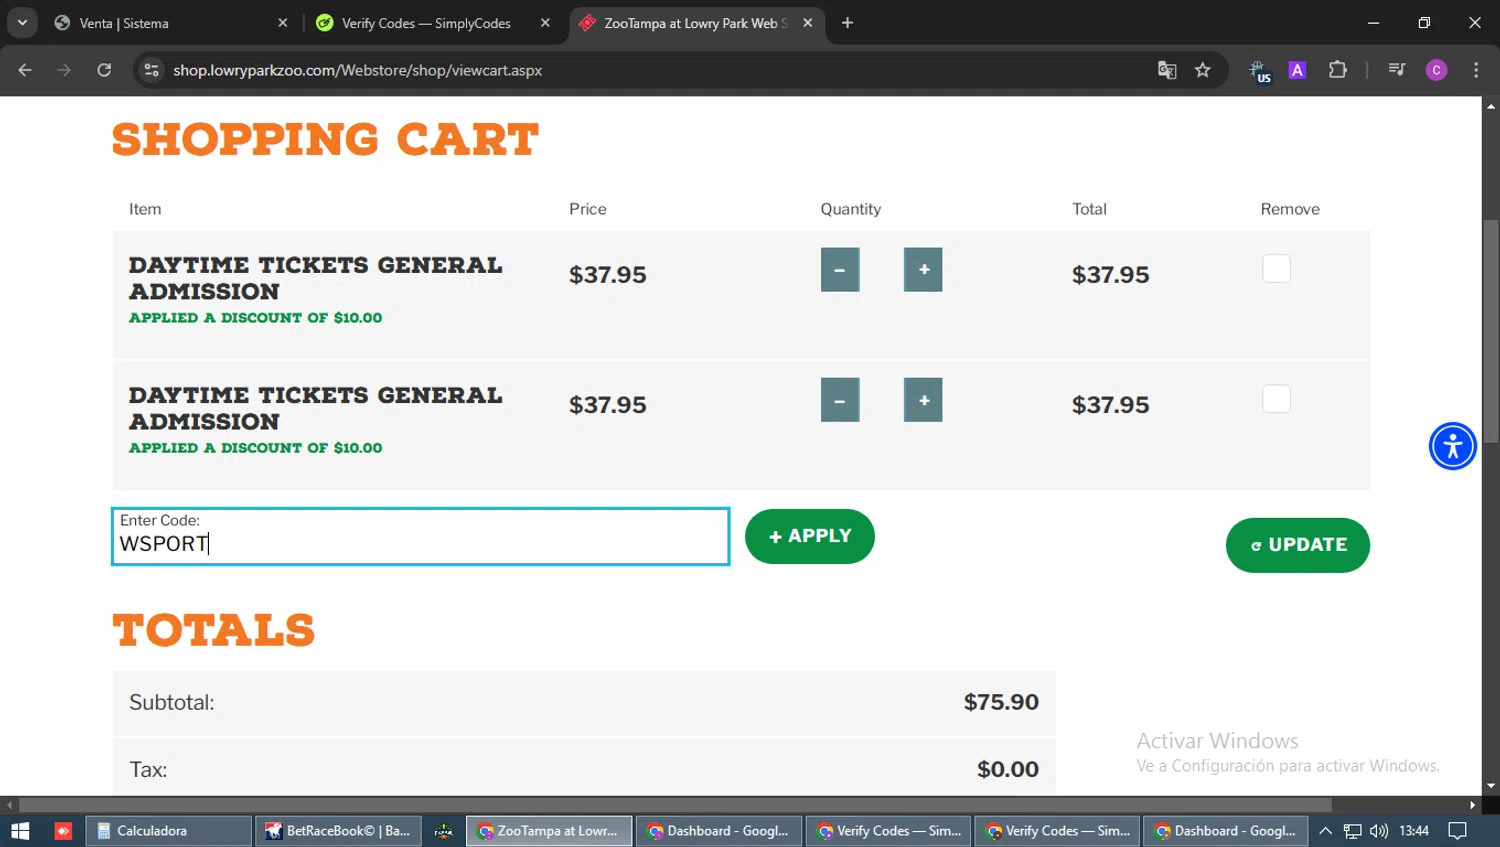This screenshot has width=1500, height=847.
Task: Click the browser forward arrow
Action: click(x=64, y=70)
